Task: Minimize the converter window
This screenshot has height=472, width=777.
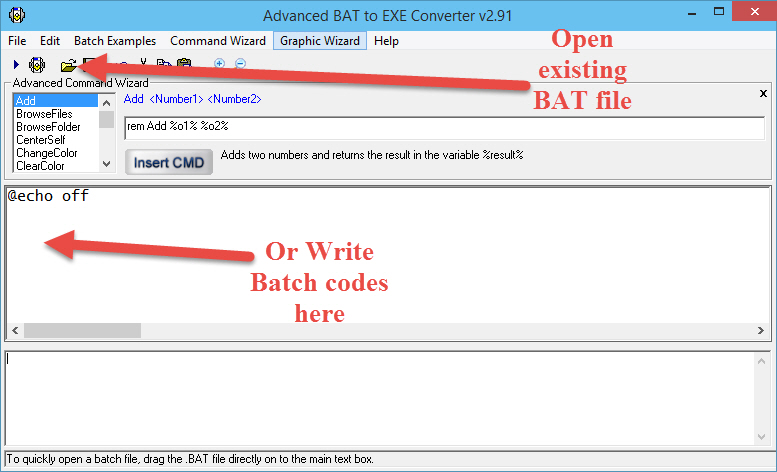Action: tap(692, 12)
